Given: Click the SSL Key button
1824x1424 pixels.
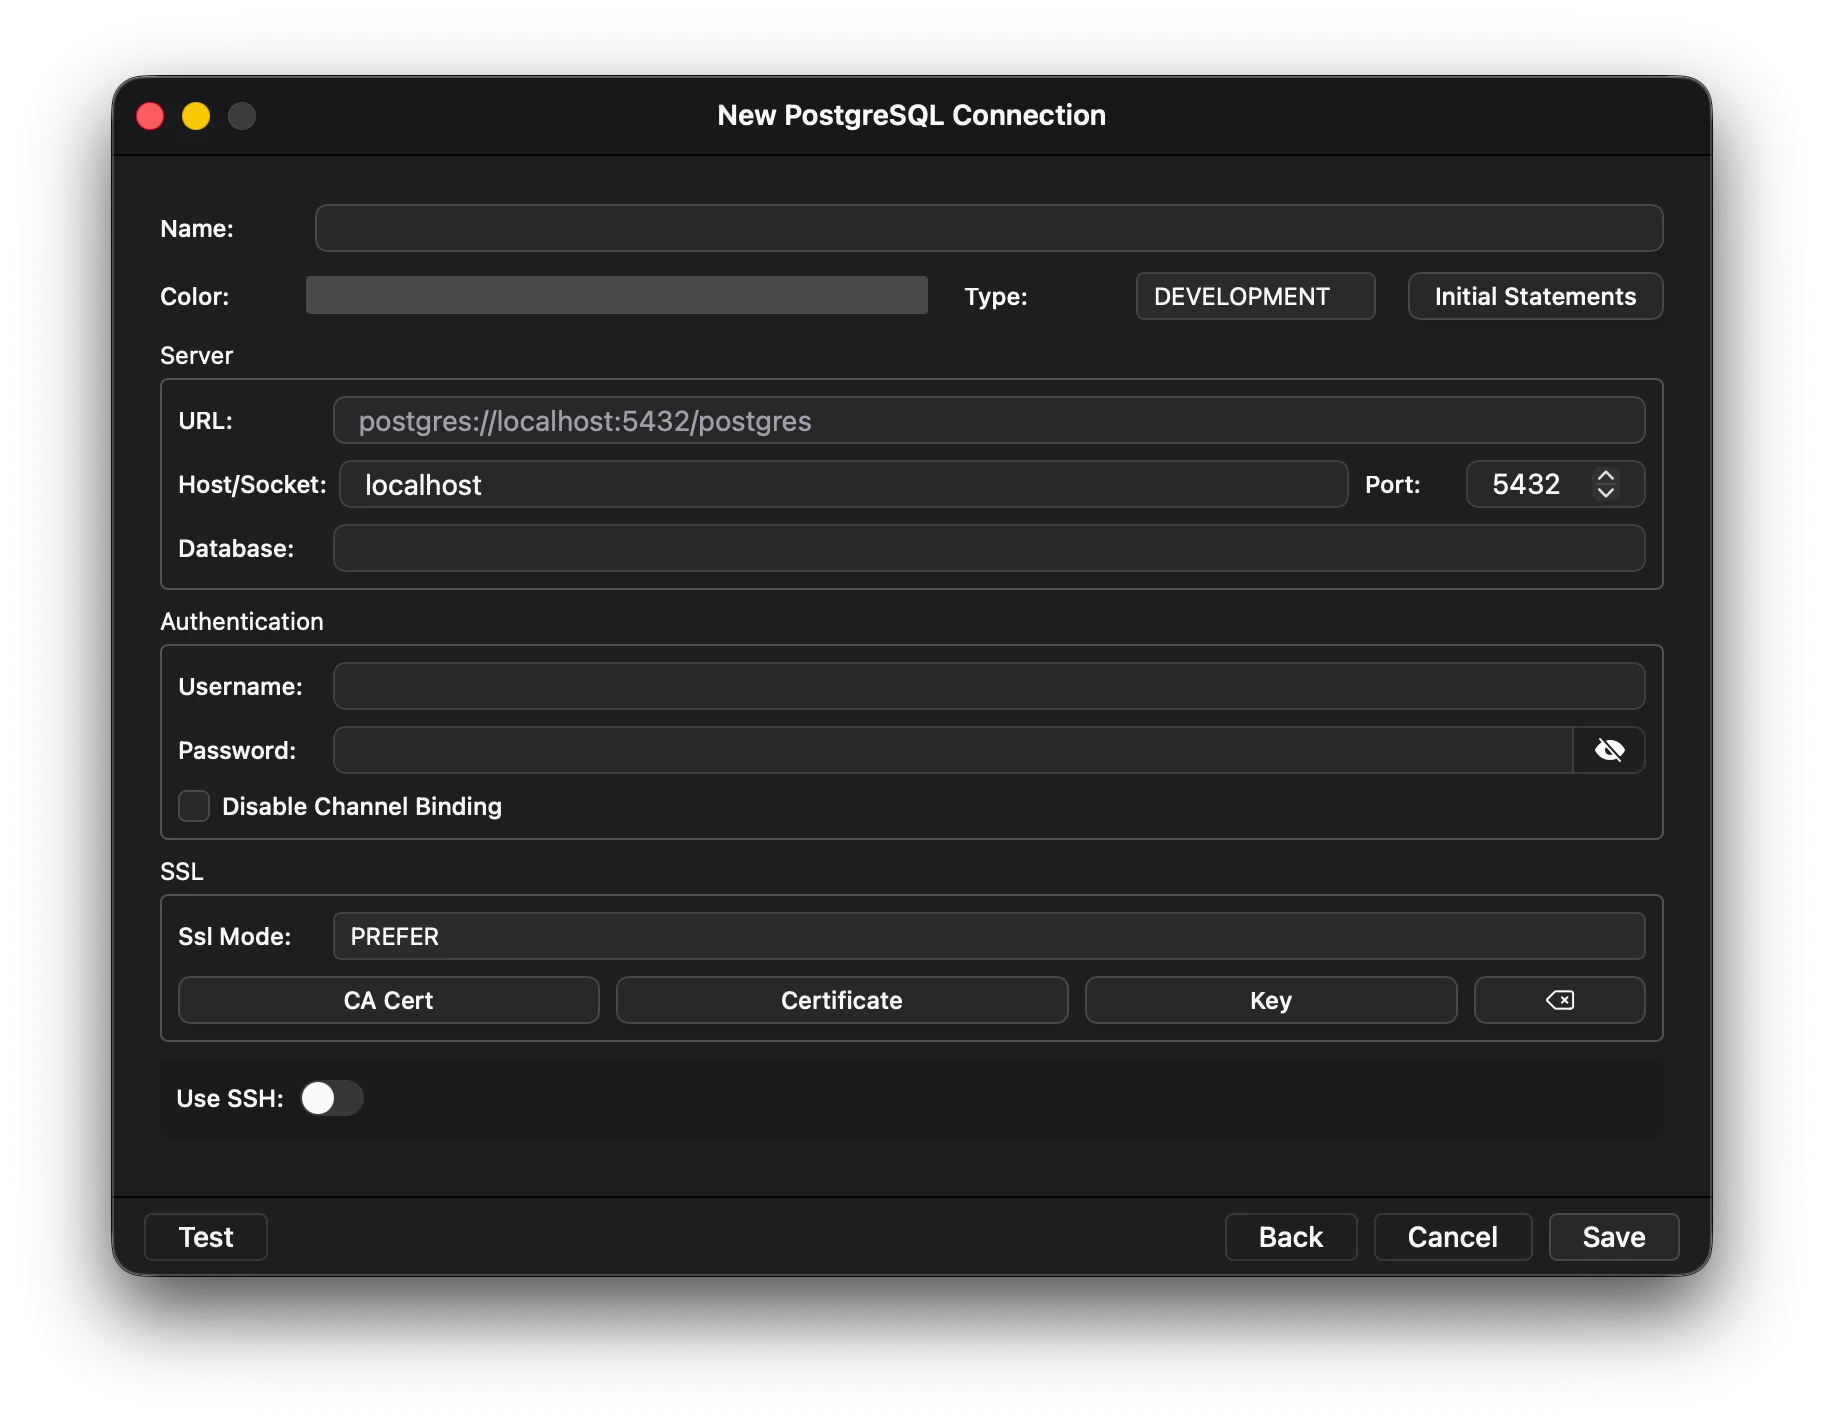Looking at the screenshot, I should pos(1270,1000).
